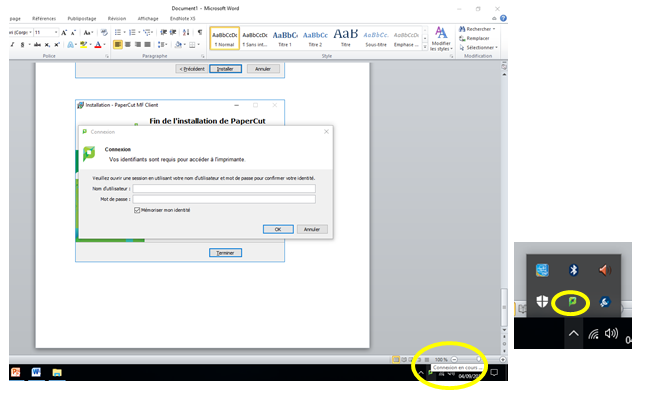Open File Explorer from the taskbar
646x394 pixels.
[x=57, y=372]
